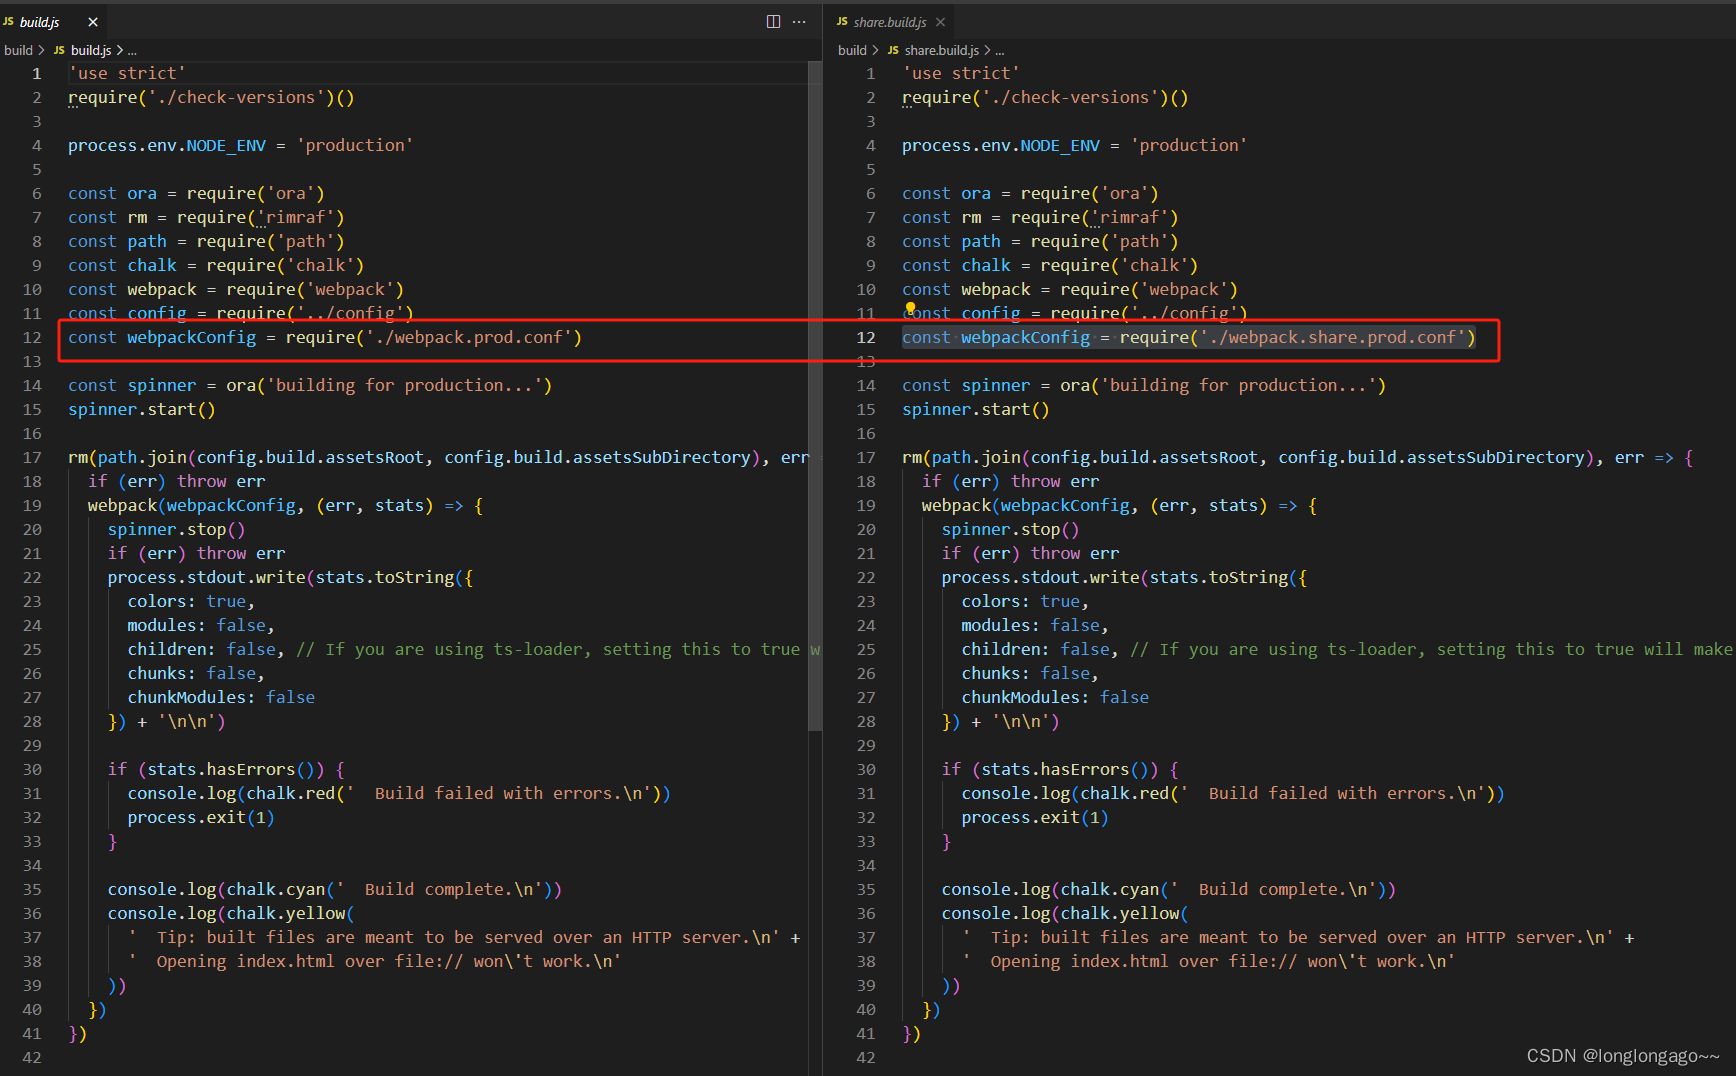
Task: Close the build.js tab
Action: pyautogui.click(x=93, y=22)
